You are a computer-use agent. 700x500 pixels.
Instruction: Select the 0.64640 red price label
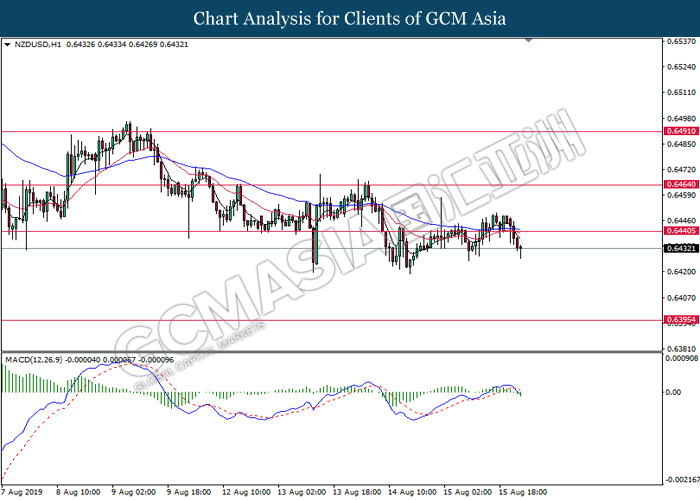click(681, 184)
